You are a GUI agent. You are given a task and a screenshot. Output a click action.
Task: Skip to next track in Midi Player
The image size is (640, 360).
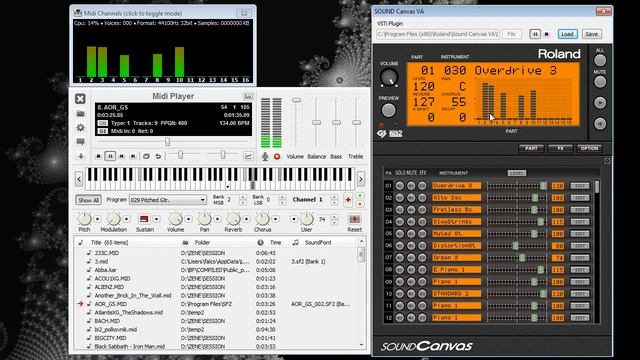(133, 156)
